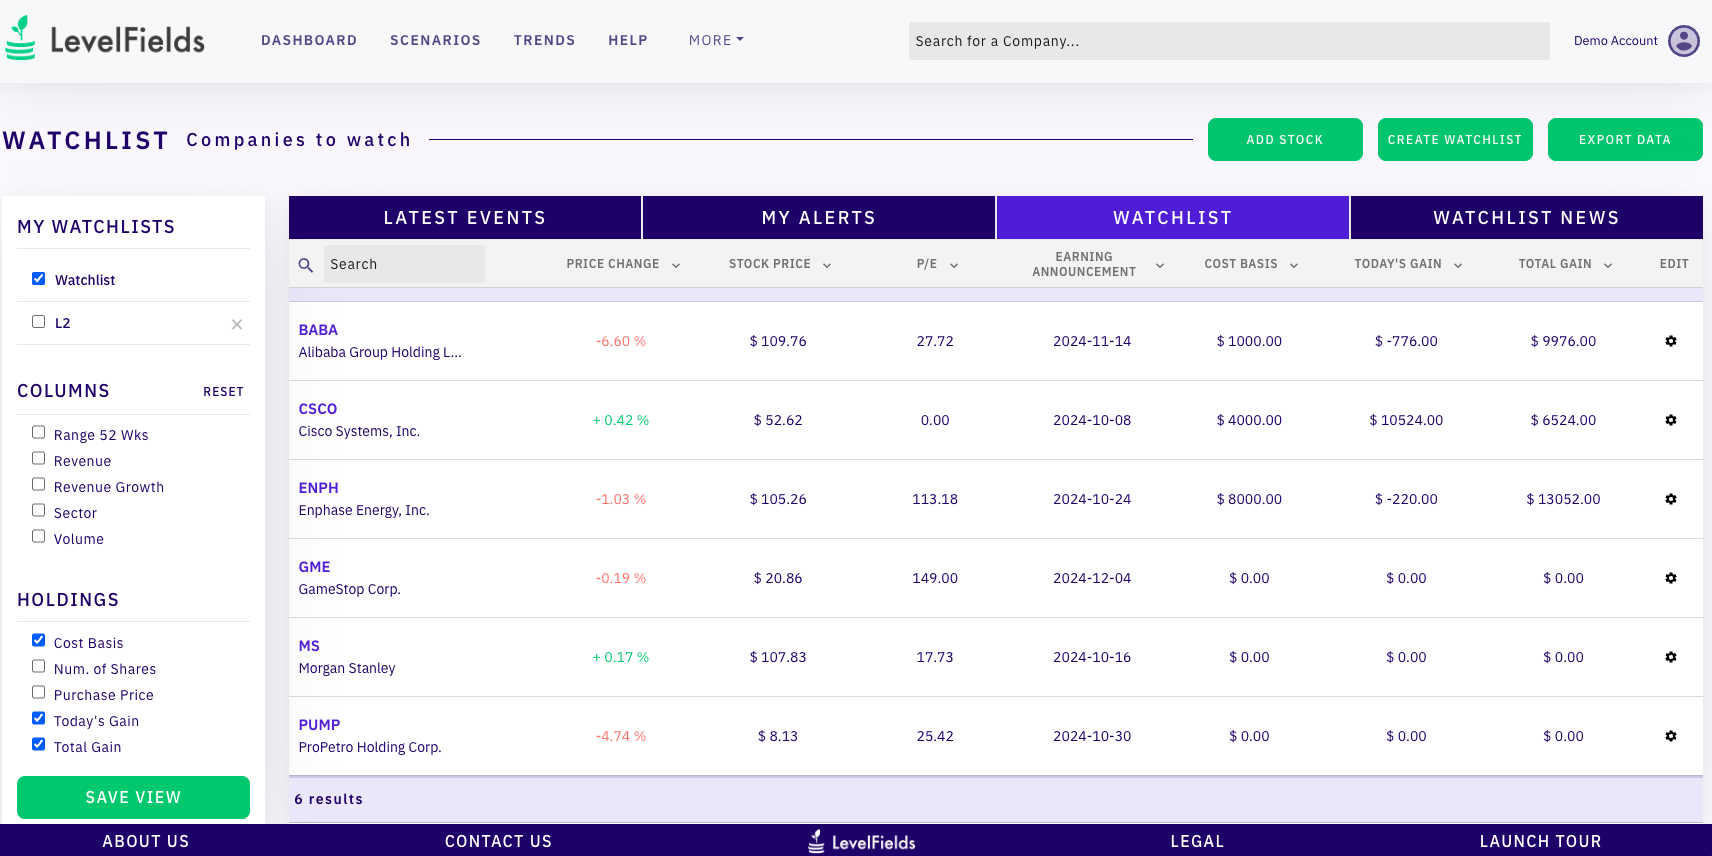Screen dimensions: 1712x856
Task: Sort by Total Gain column arrow
Action: (1608, 265)
